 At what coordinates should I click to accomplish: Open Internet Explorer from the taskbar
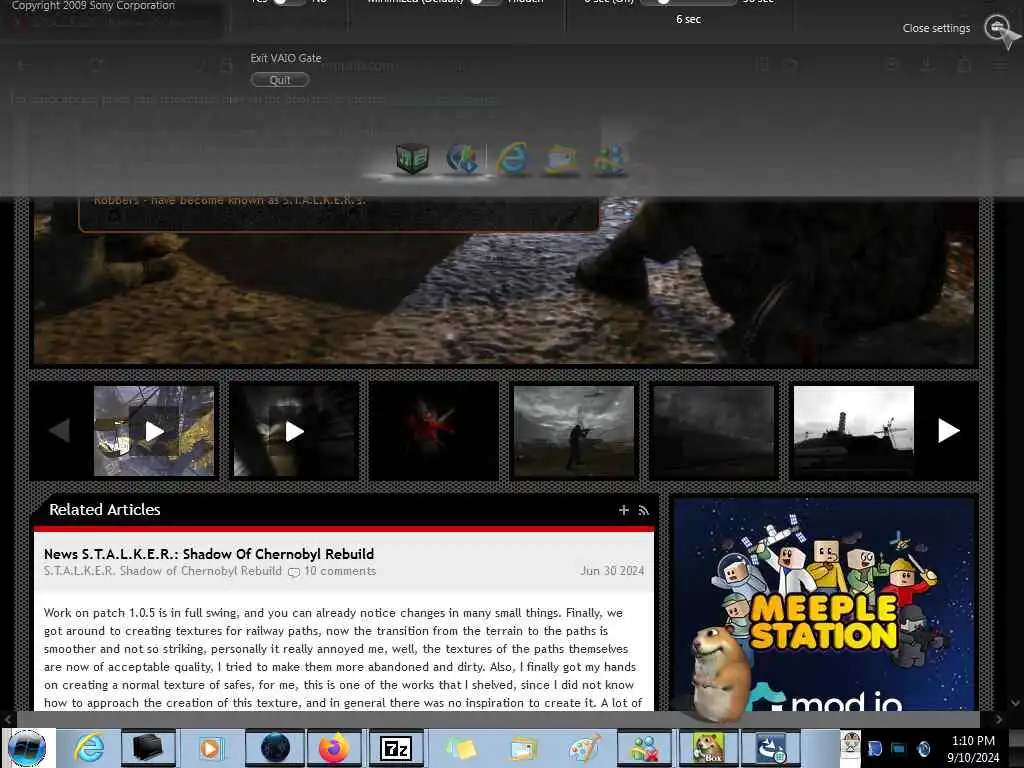point(89,748)
